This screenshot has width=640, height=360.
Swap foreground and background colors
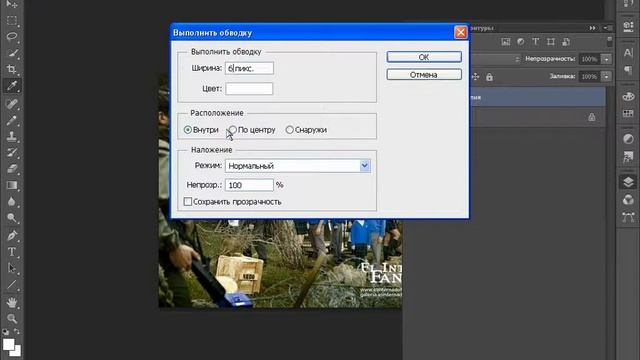click(17, 331)
